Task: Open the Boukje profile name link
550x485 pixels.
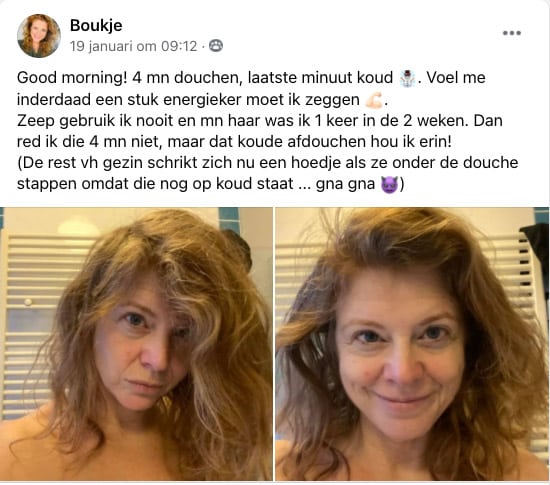Action: [x=96, y=25]
